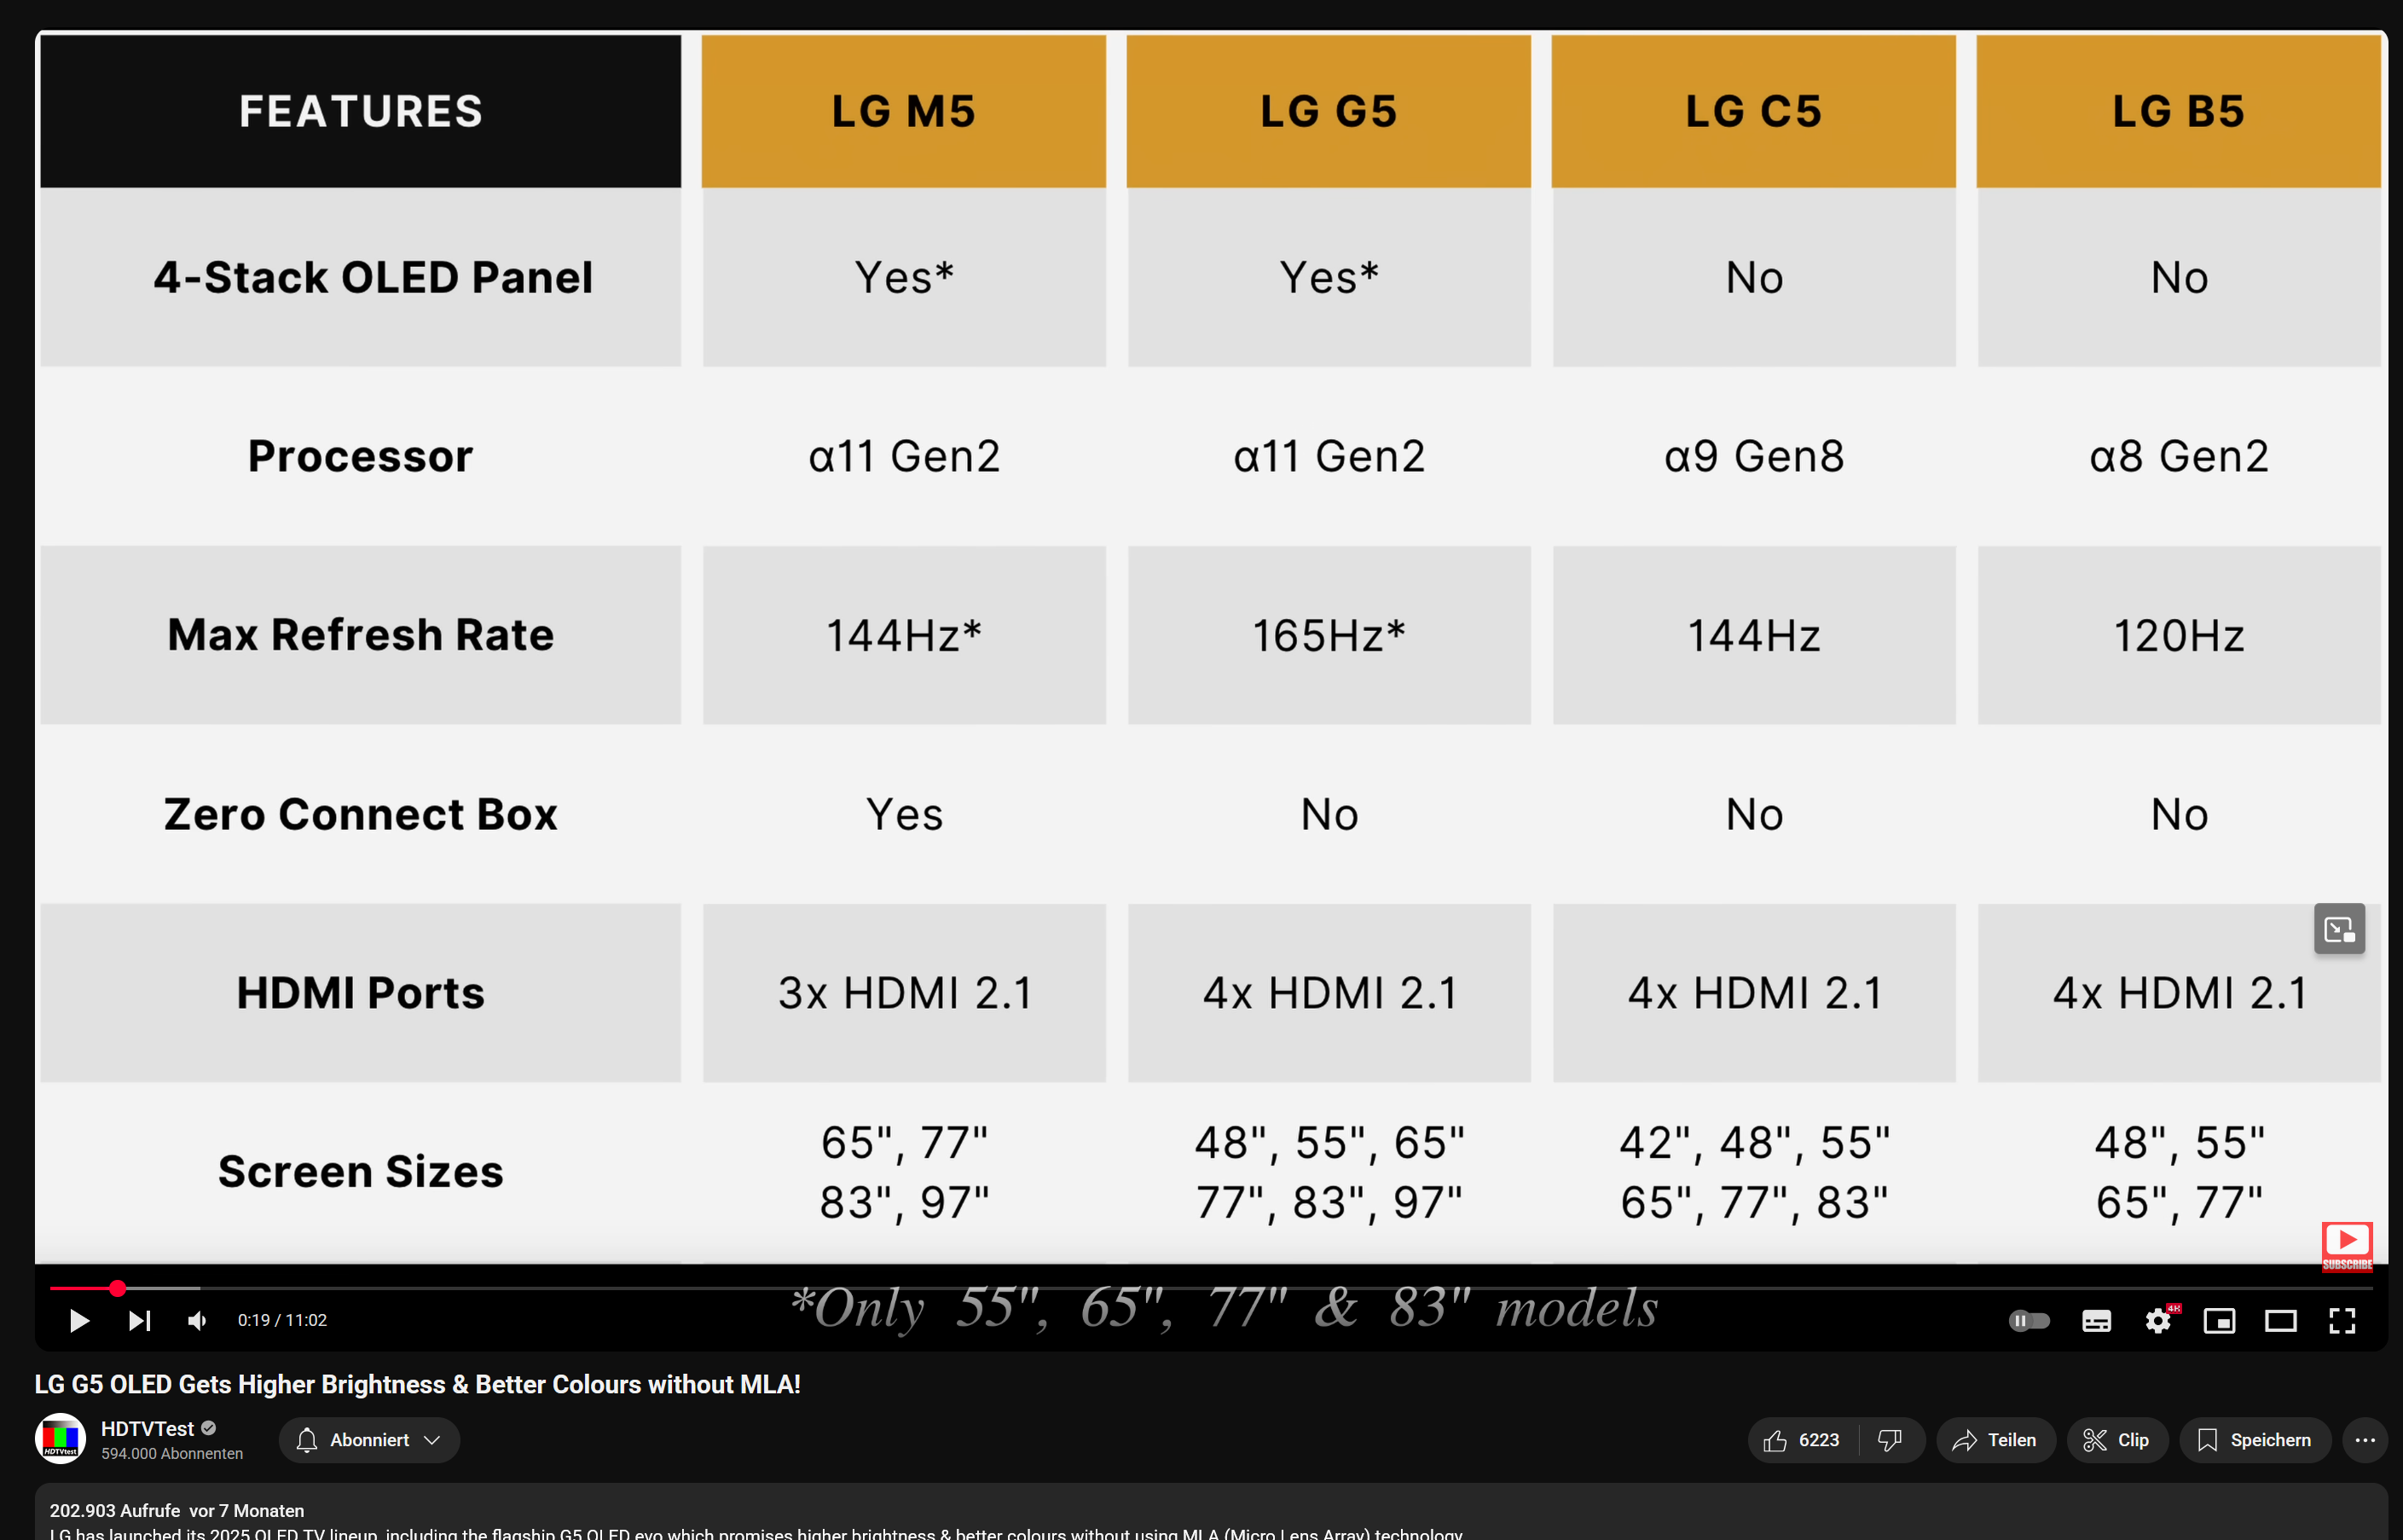This screenshot has width=2403, height=1540.
Task: Select the Clip option
Action: [x=2117, y=1440]
